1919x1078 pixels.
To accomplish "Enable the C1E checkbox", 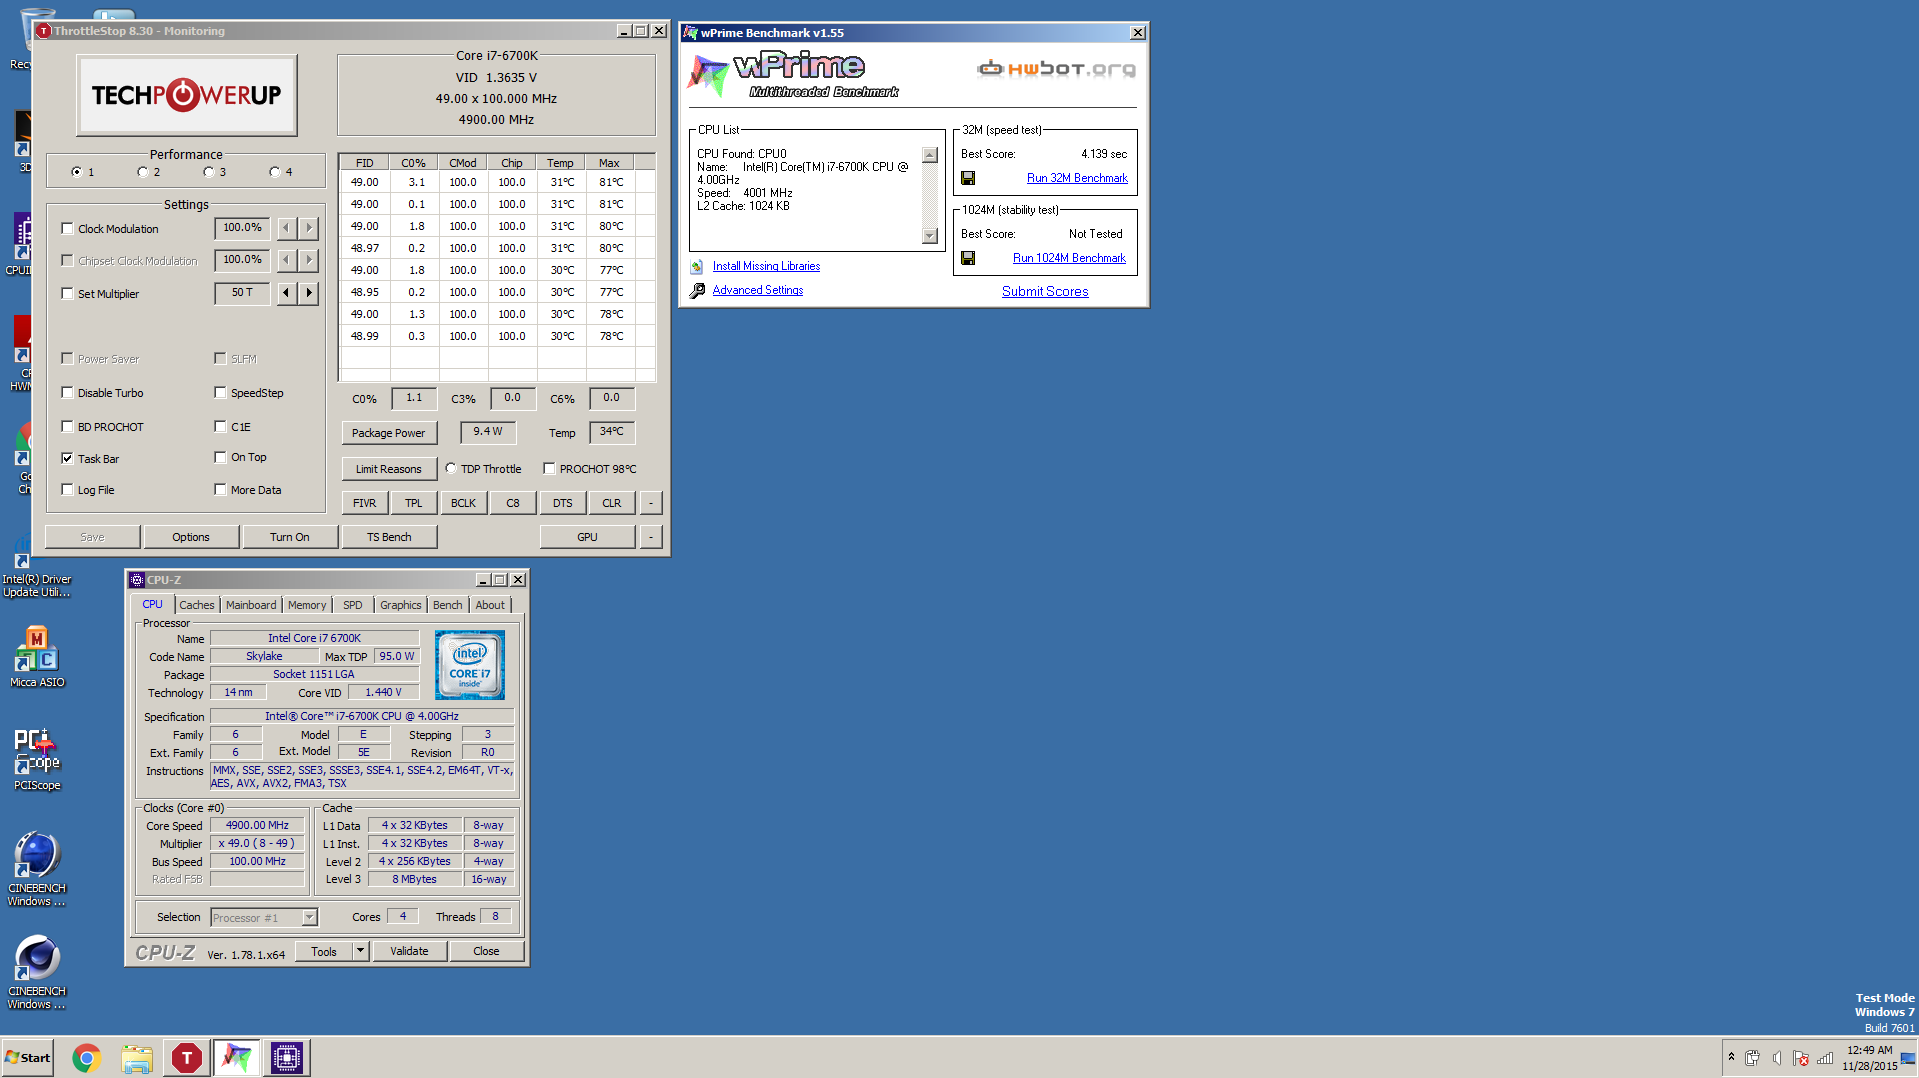I will (220, 427).
